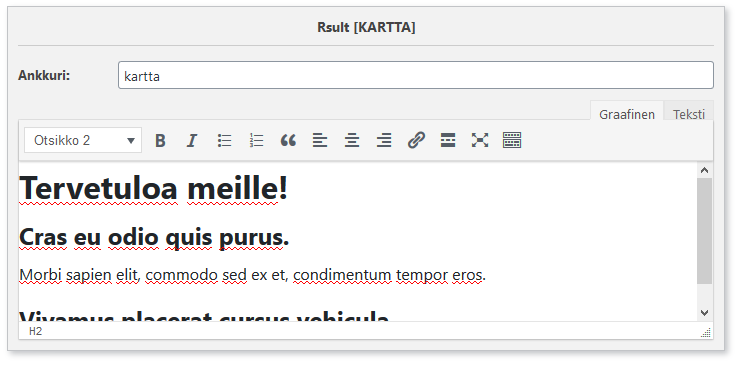Toggle the extra toolbar row
Viewport: 740px width, 366px height.
[x=512, y=141]
